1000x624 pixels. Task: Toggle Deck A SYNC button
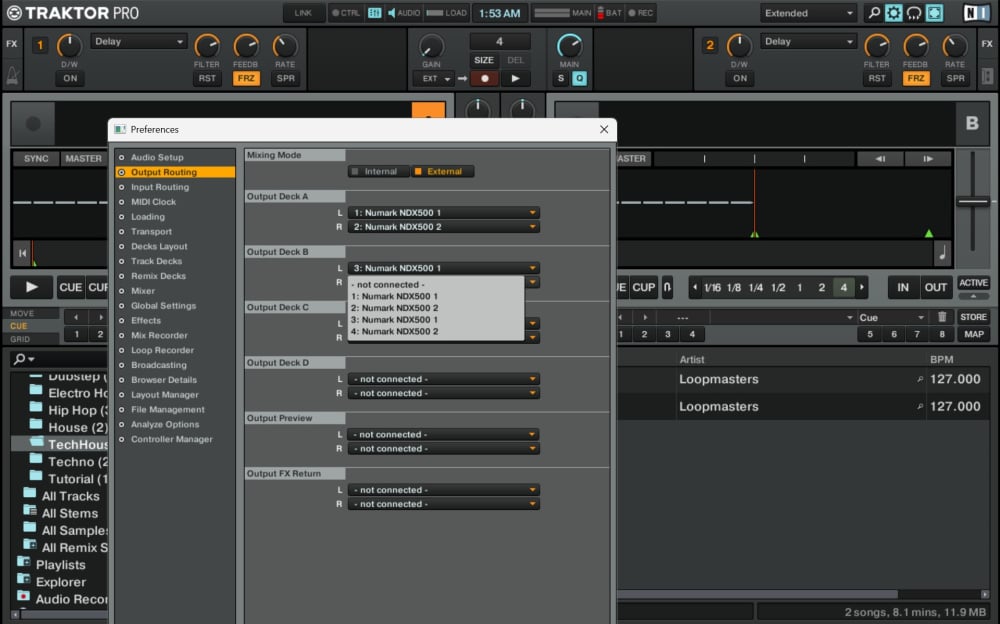(36, 158)
